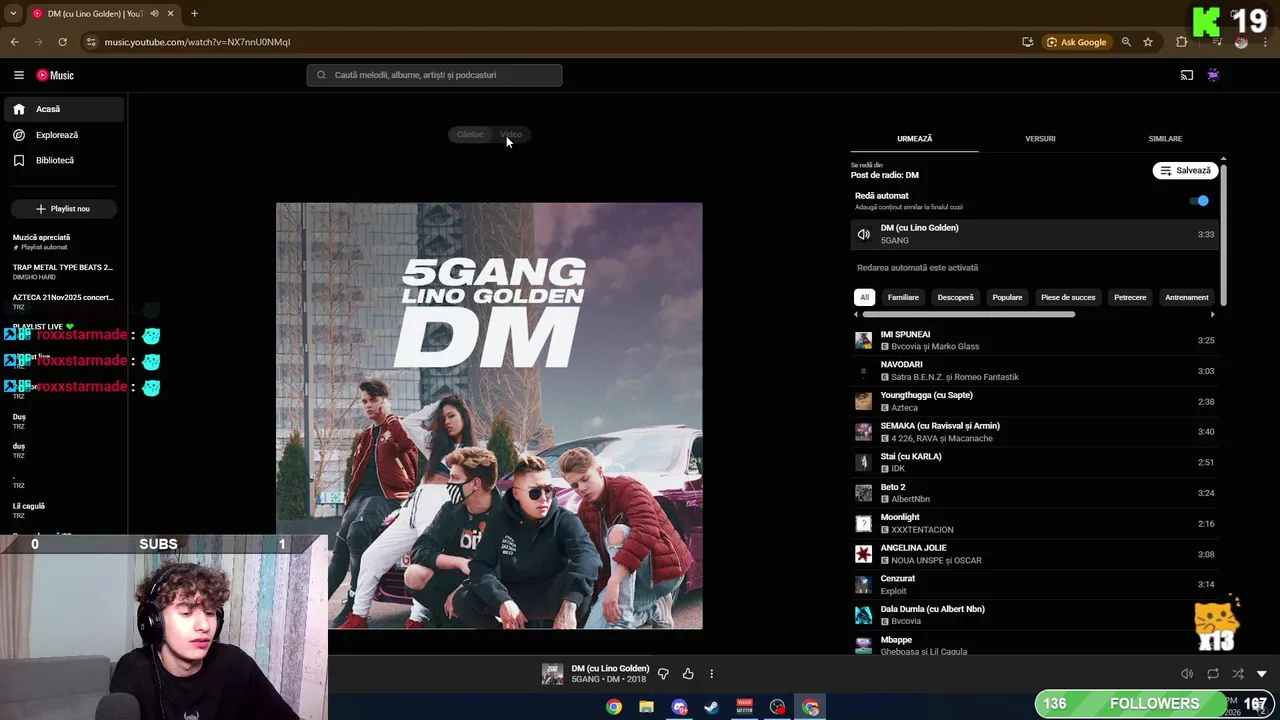Play IMI SPUNEAI from the queue
1280x720 pixels.
[1034, 340]
